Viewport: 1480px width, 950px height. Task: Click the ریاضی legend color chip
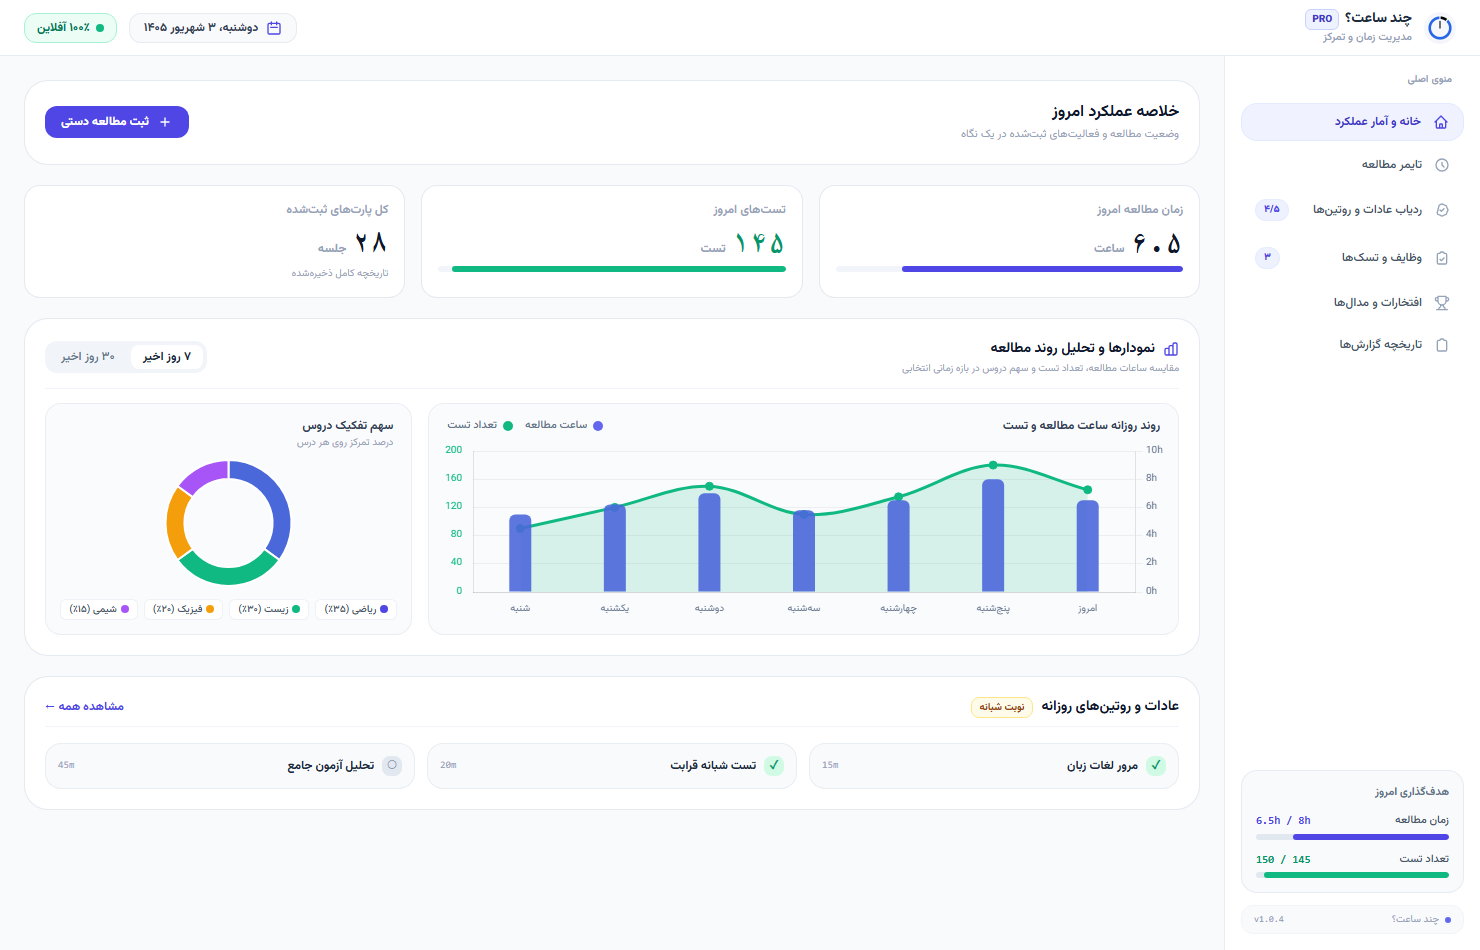384,609
